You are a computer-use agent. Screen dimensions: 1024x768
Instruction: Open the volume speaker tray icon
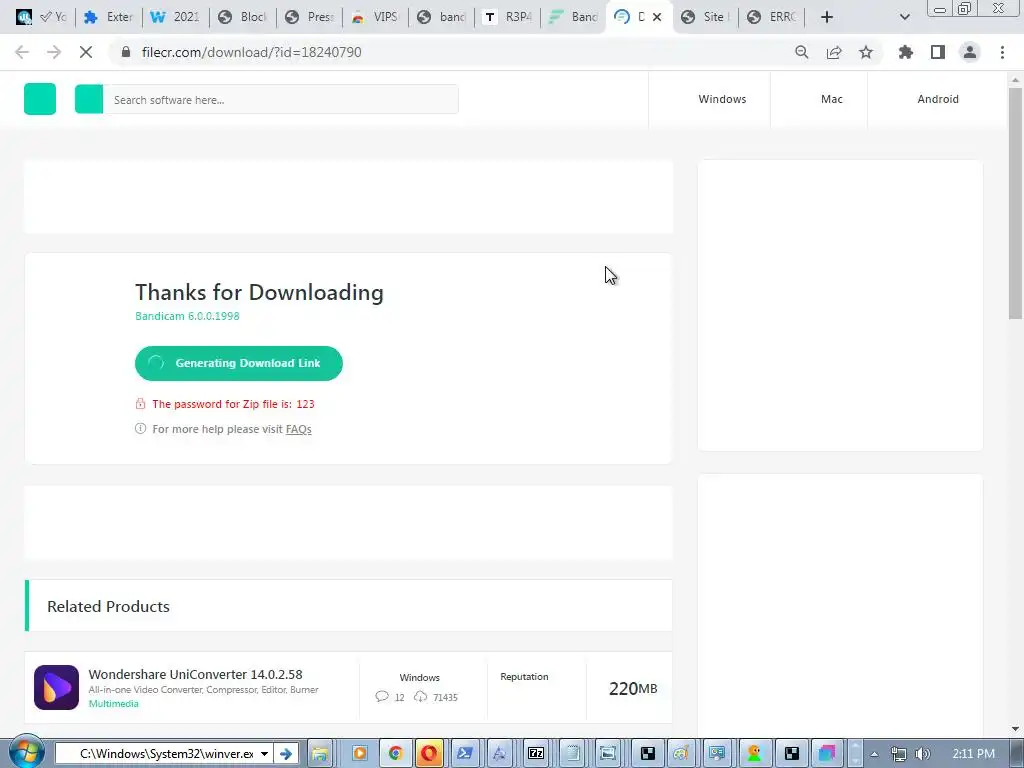pos(923,754)
